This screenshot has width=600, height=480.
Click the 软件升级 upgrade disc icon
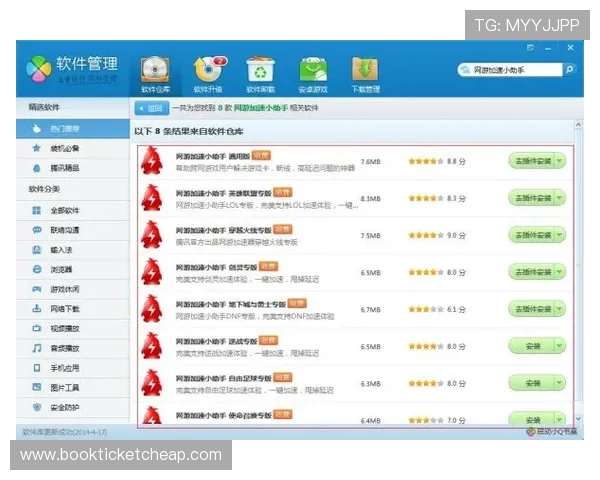[x=208, y=68]
